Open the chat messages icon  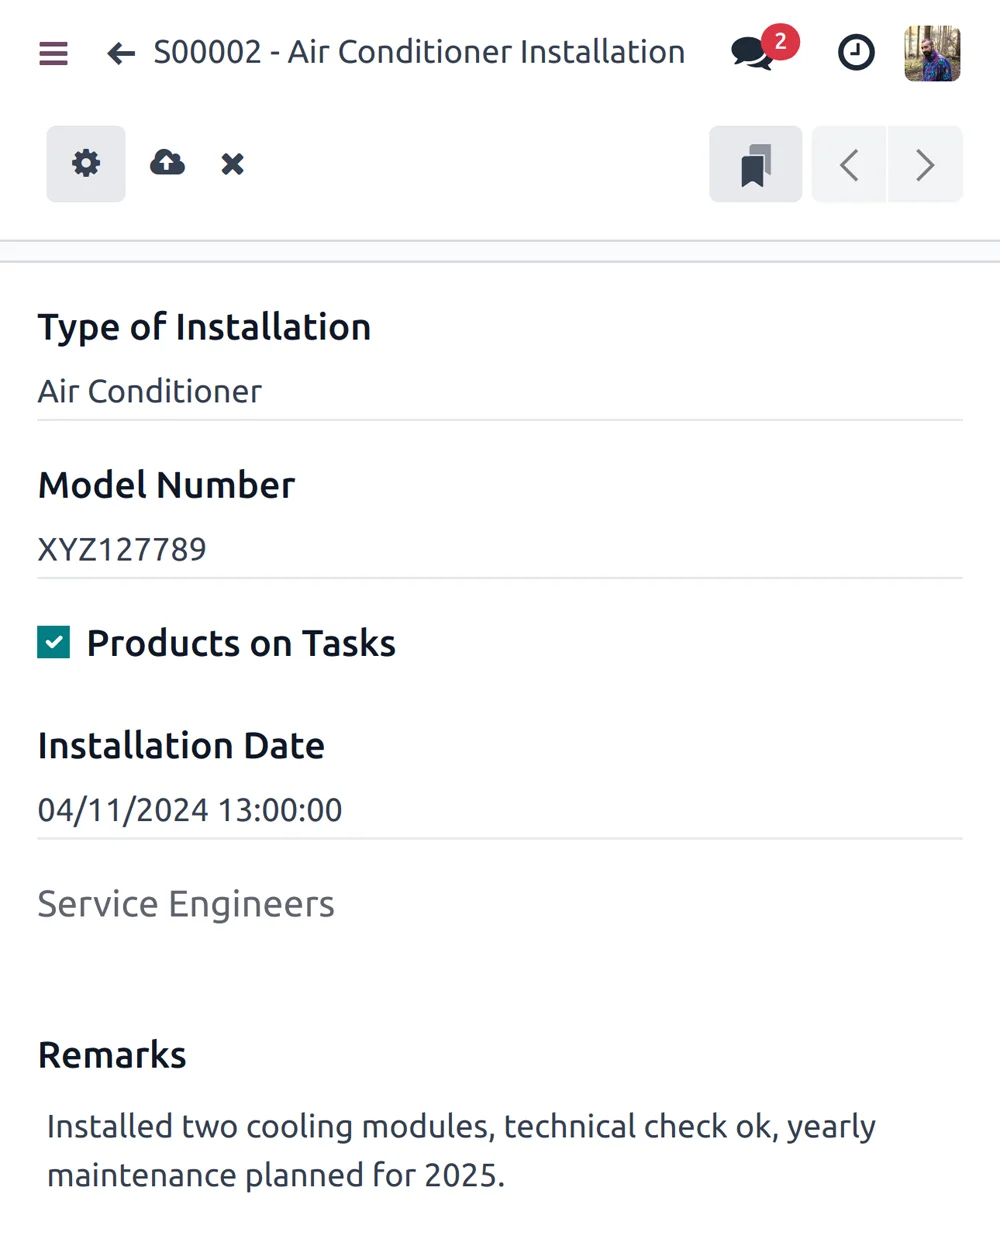click(752, 53)
